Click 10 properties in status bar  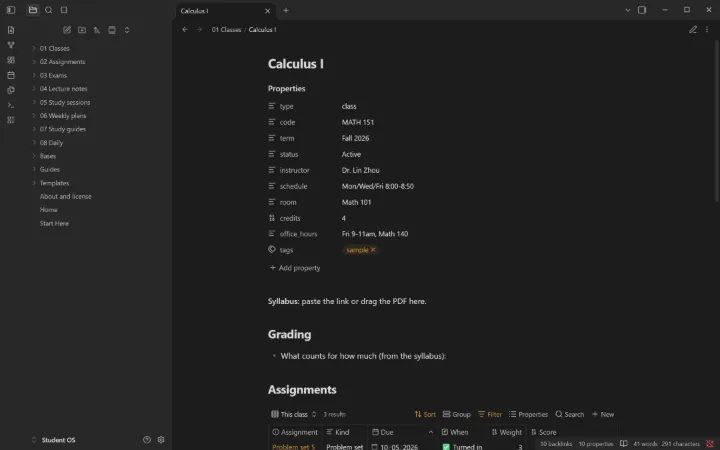tap(596, 444)
